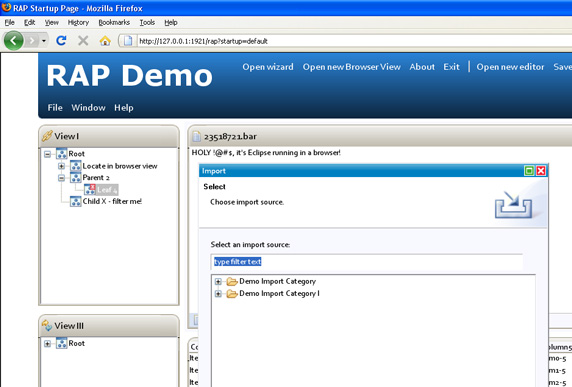The image size is (572, 387).
Task: Click the Leaf 4 node icon
Action: coord(90,190)
